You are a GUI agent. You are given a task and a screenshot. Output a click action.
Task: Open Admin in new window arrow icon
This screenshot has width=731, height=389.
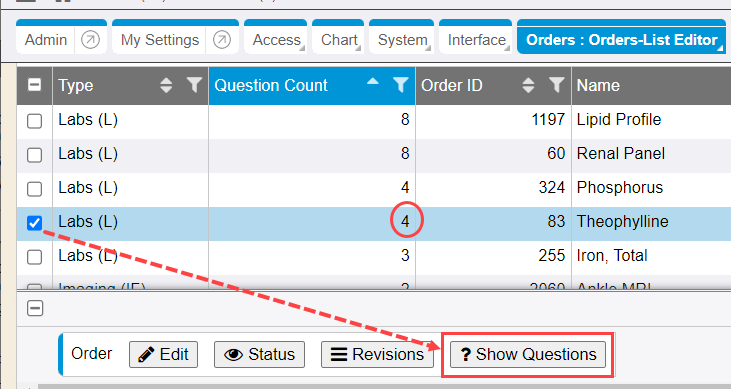click(90, 40)
